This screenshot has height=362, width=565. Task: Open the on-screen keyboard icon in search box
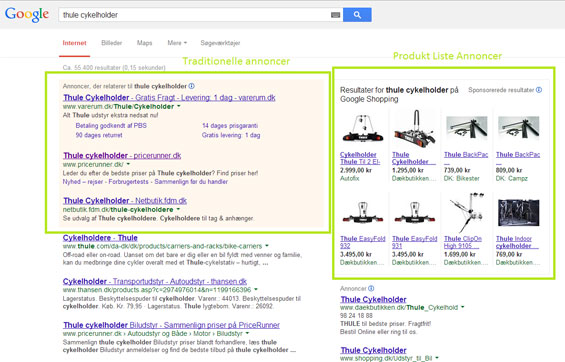click(335, 15)
